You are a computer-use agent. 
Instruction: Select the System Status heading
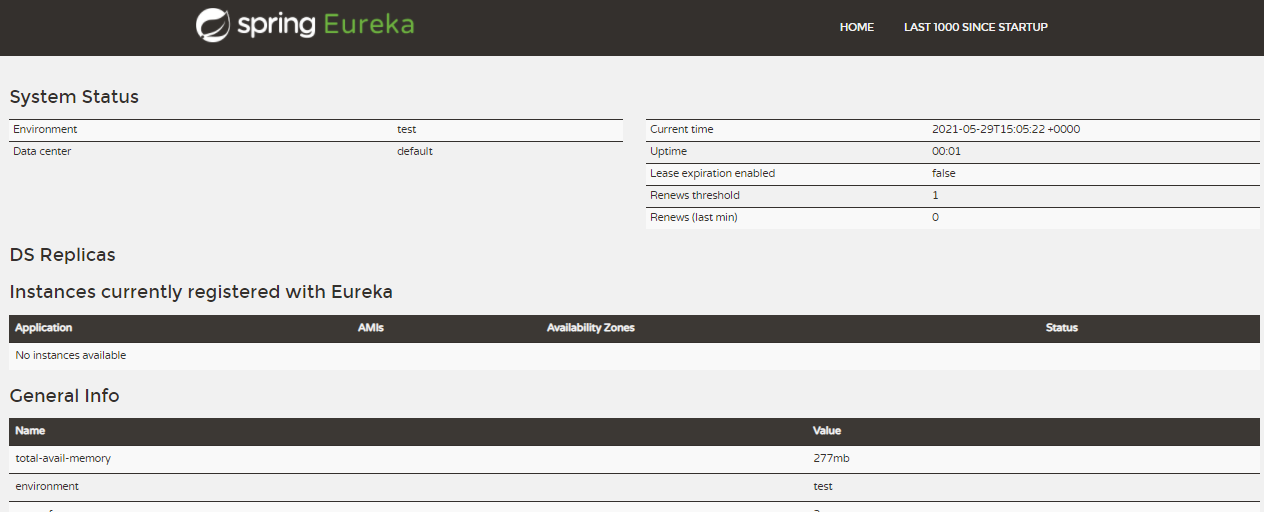click(74, 97)
